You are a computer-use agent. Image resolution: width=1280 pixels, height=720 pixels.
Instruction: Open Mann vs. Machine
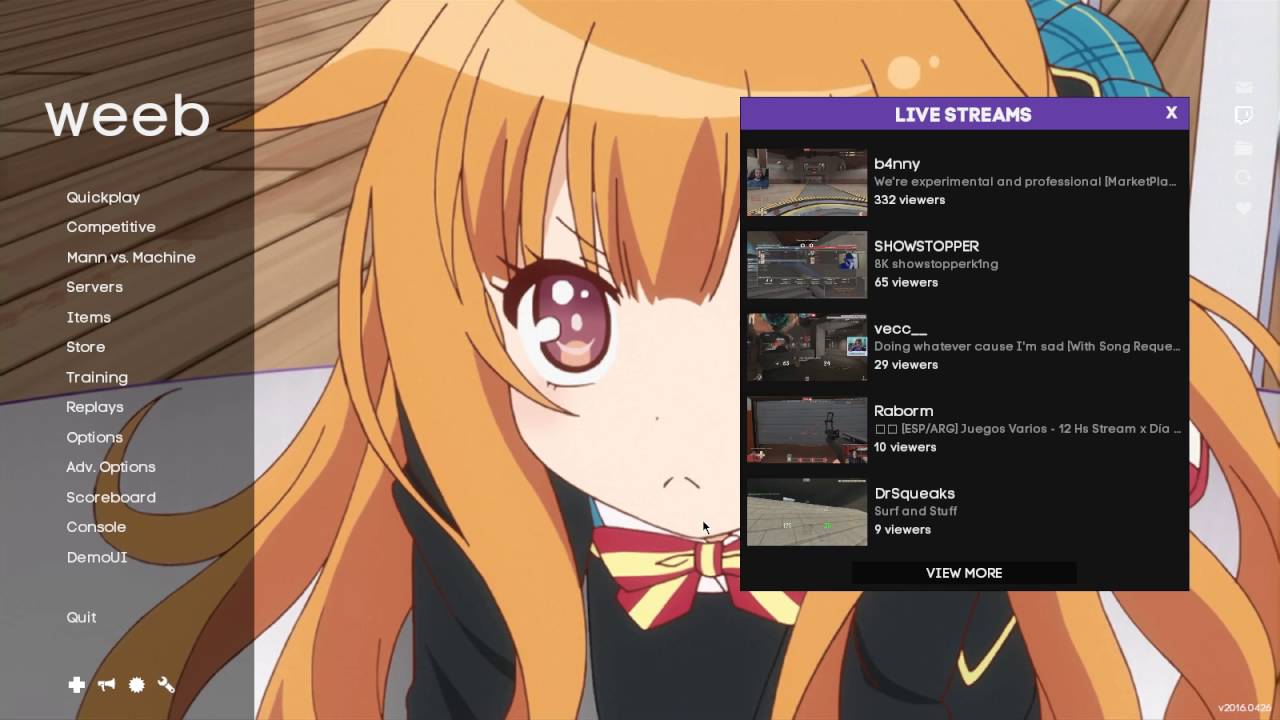click(131, 257)
